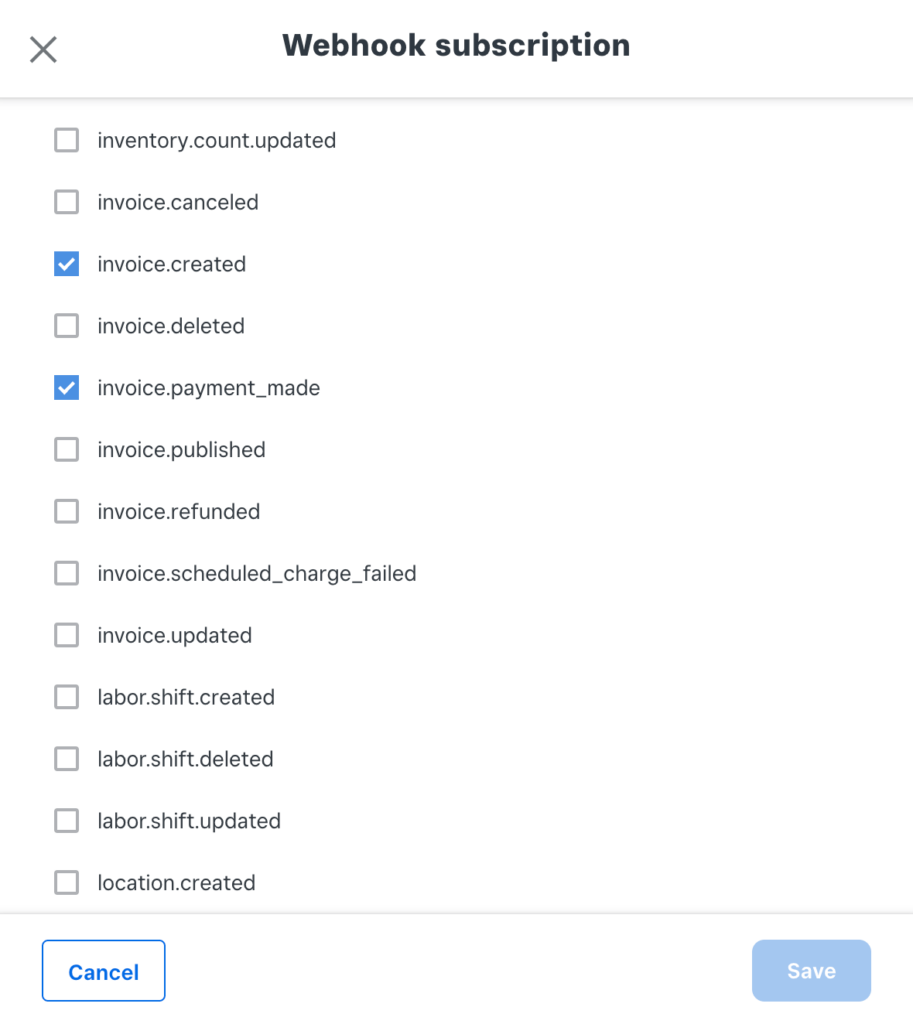The image size is (913, 1024).
Task: Uncheck the invoice.created checkbox
Action: tap(67, 264)
